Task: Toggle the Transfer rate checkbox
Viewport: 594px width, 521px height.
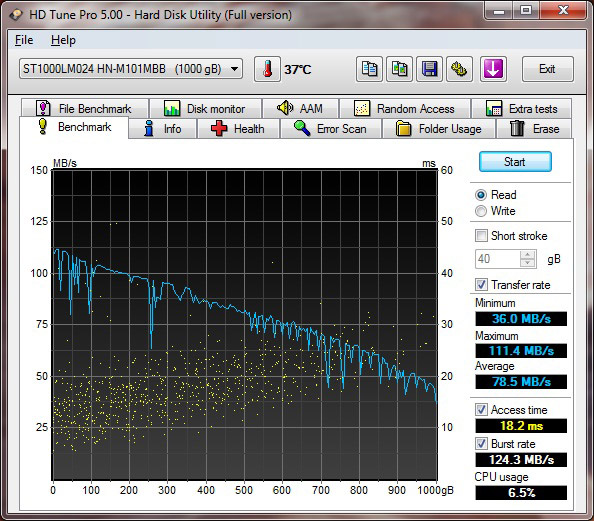Action: click(x=481, y=285)
